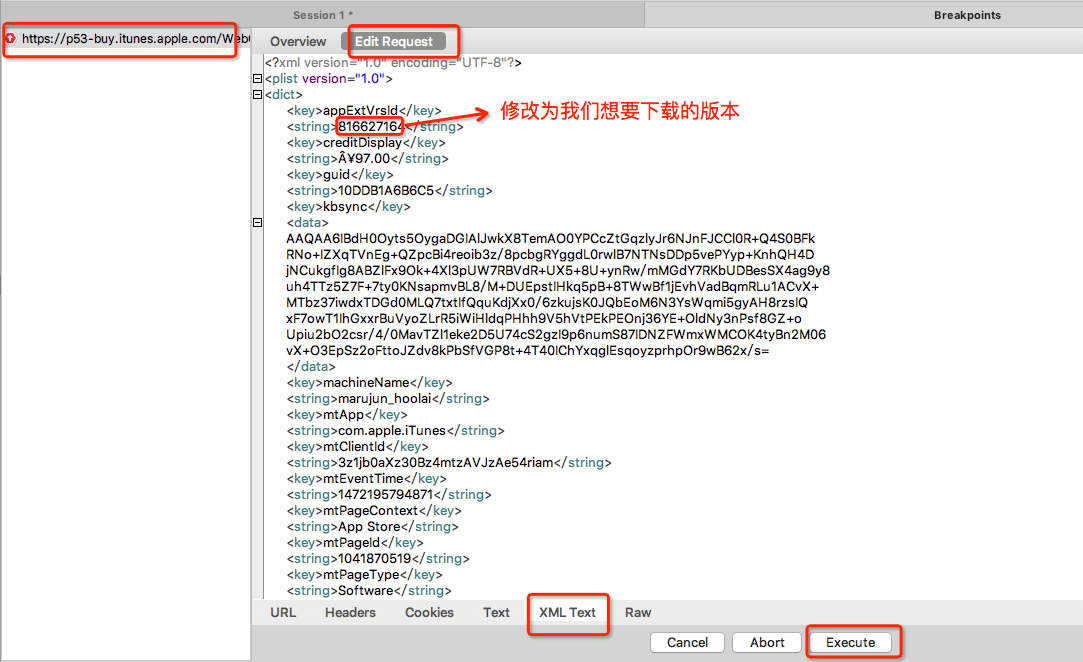Switch to the Overview tab
1083x662 pixels.
[x=298, y=41]
